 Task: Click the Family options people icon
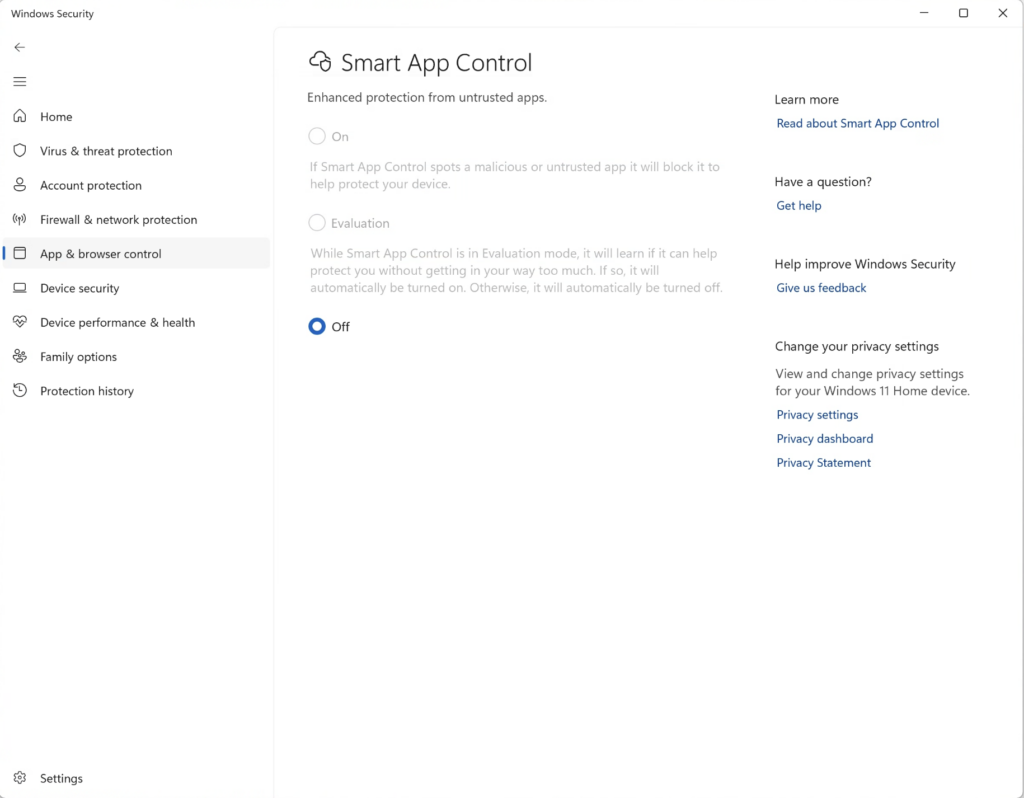(19, 357)
